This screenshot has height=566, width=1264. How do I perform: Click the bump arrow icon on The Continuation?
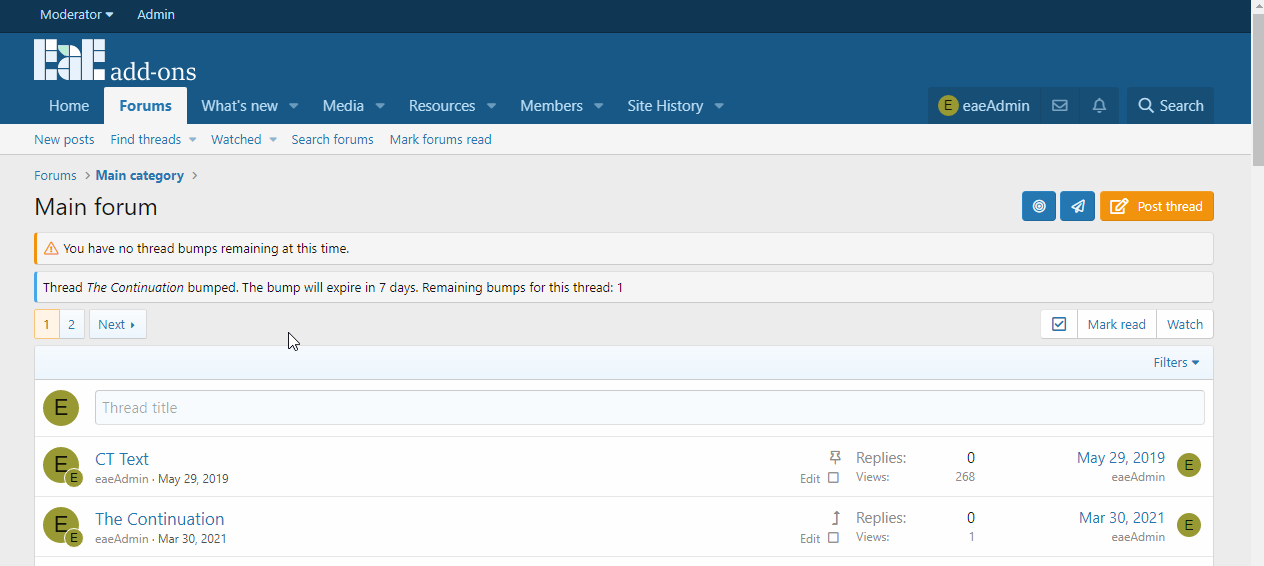click(835, 518)
